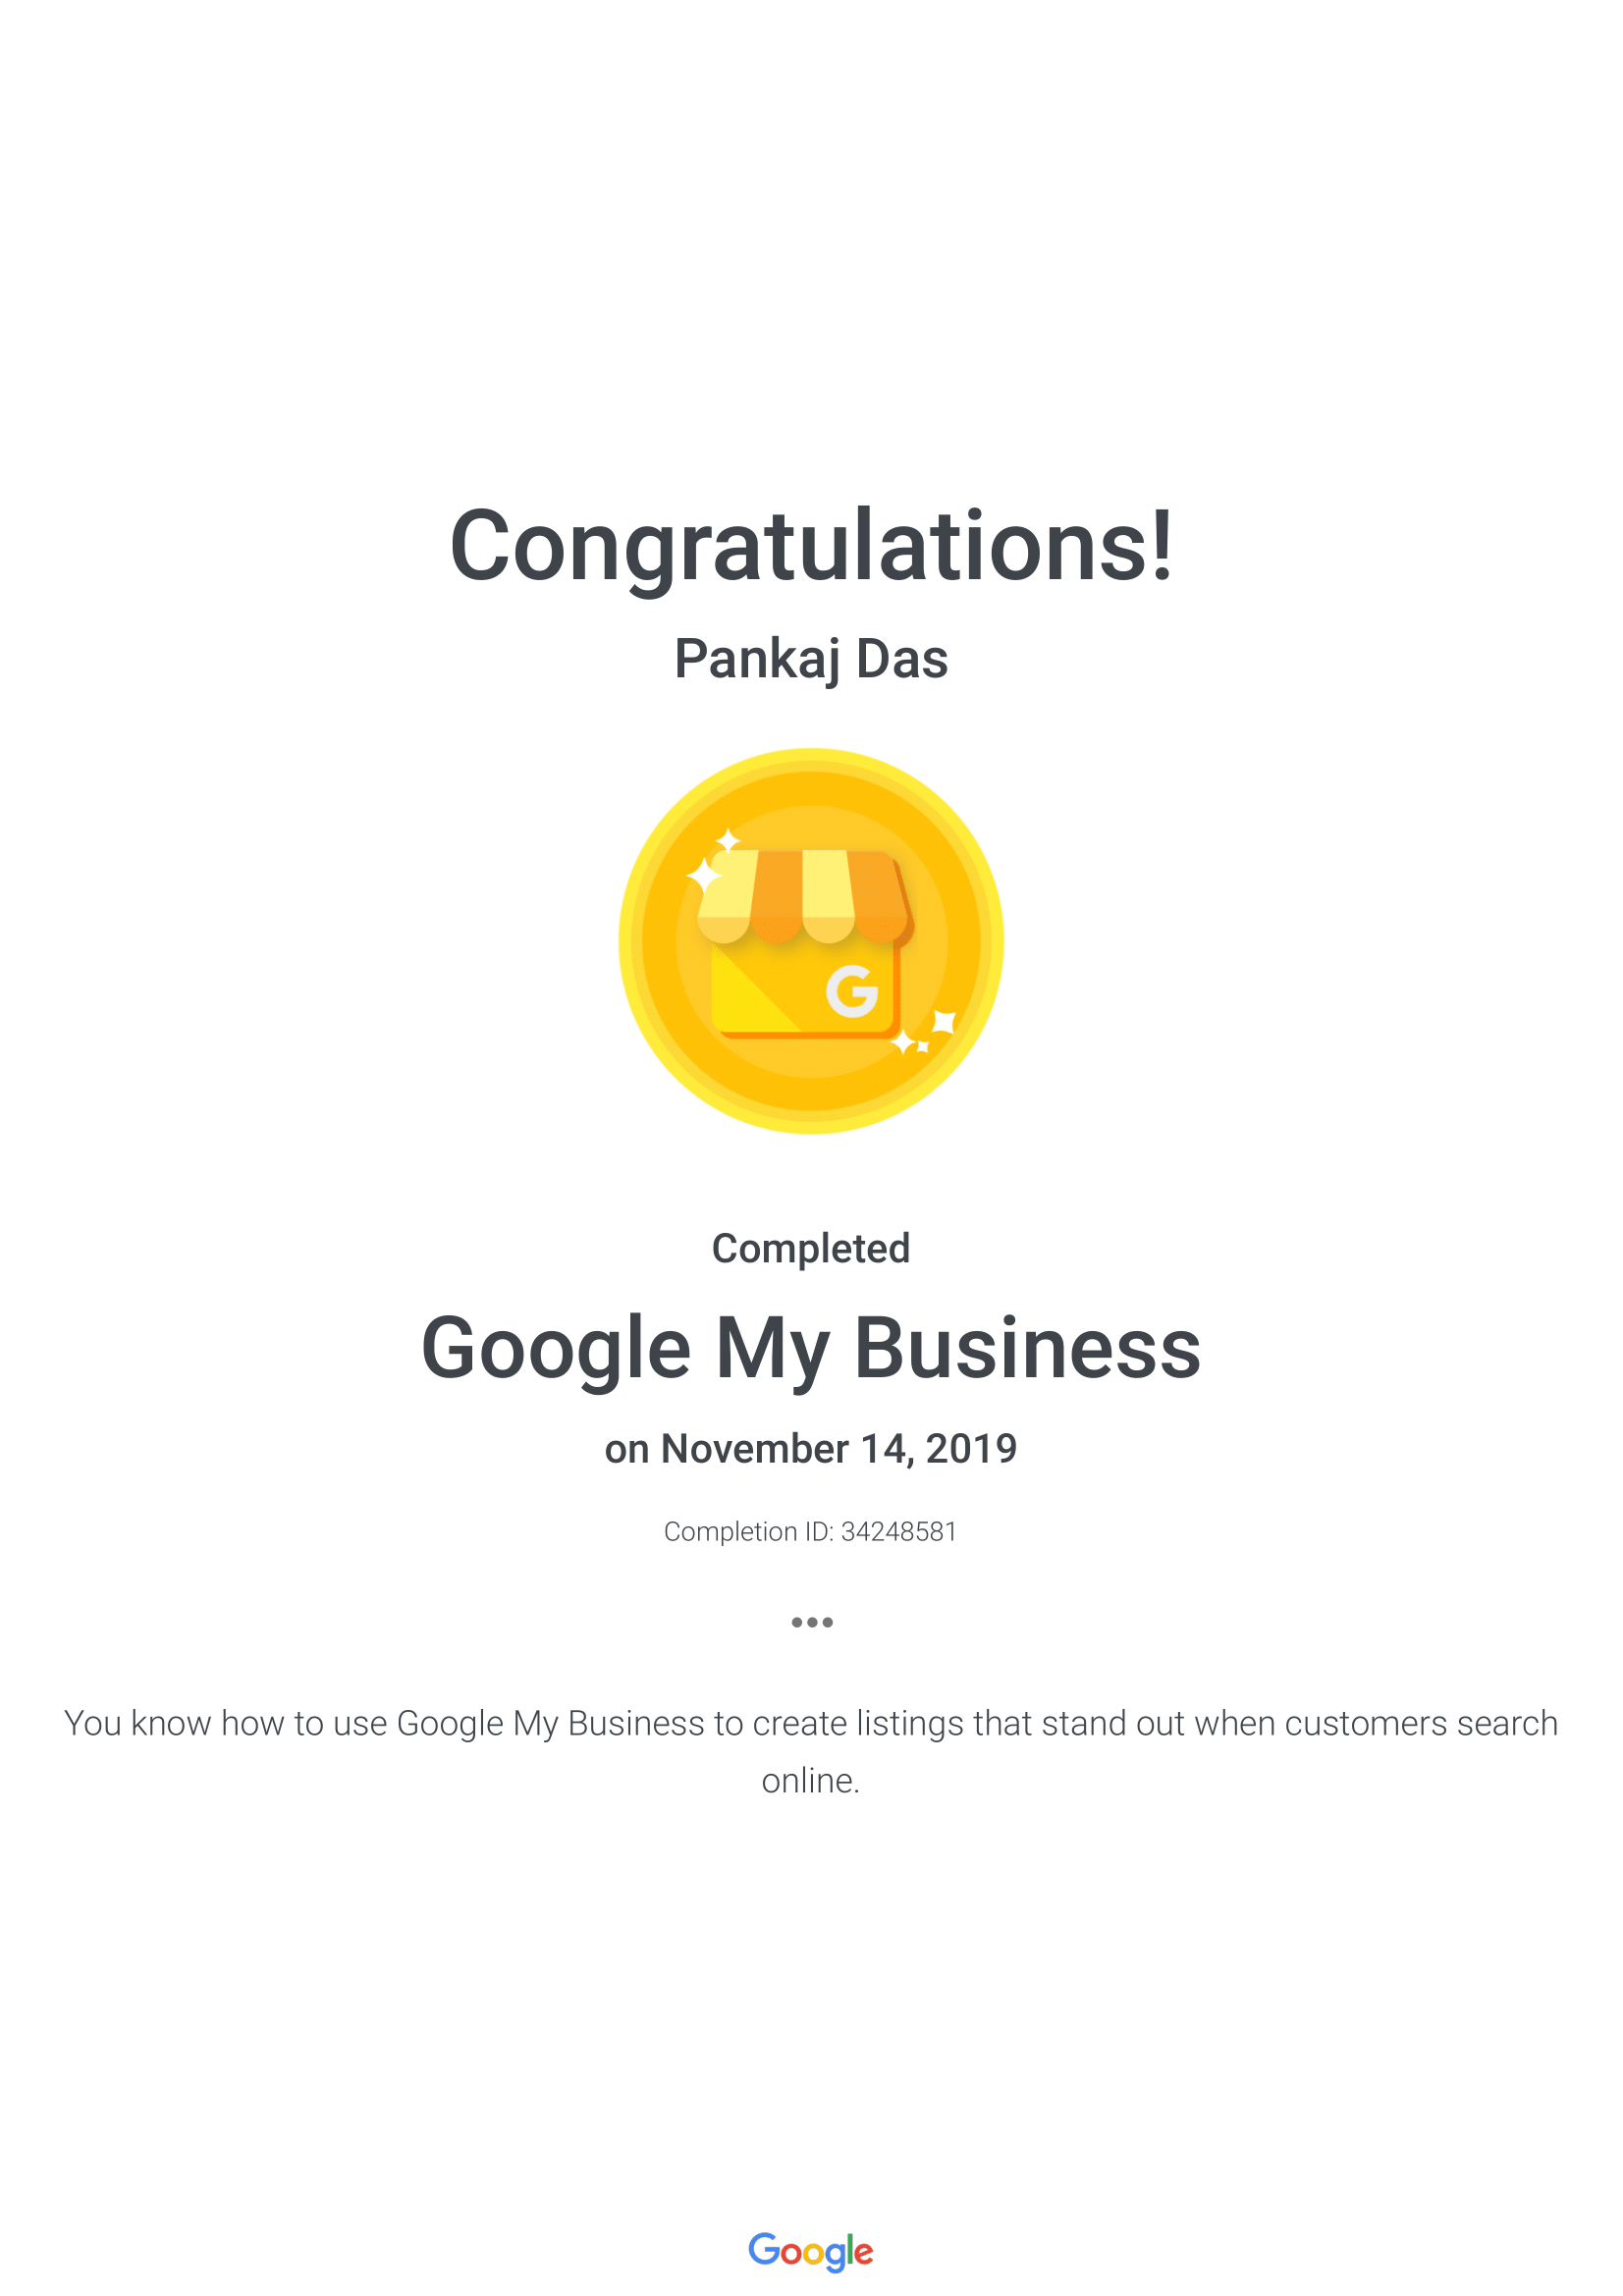Click the word online. on the last line
Image resolution: width=1623 pixels, height=2296 pixels.
(811, 1781)
